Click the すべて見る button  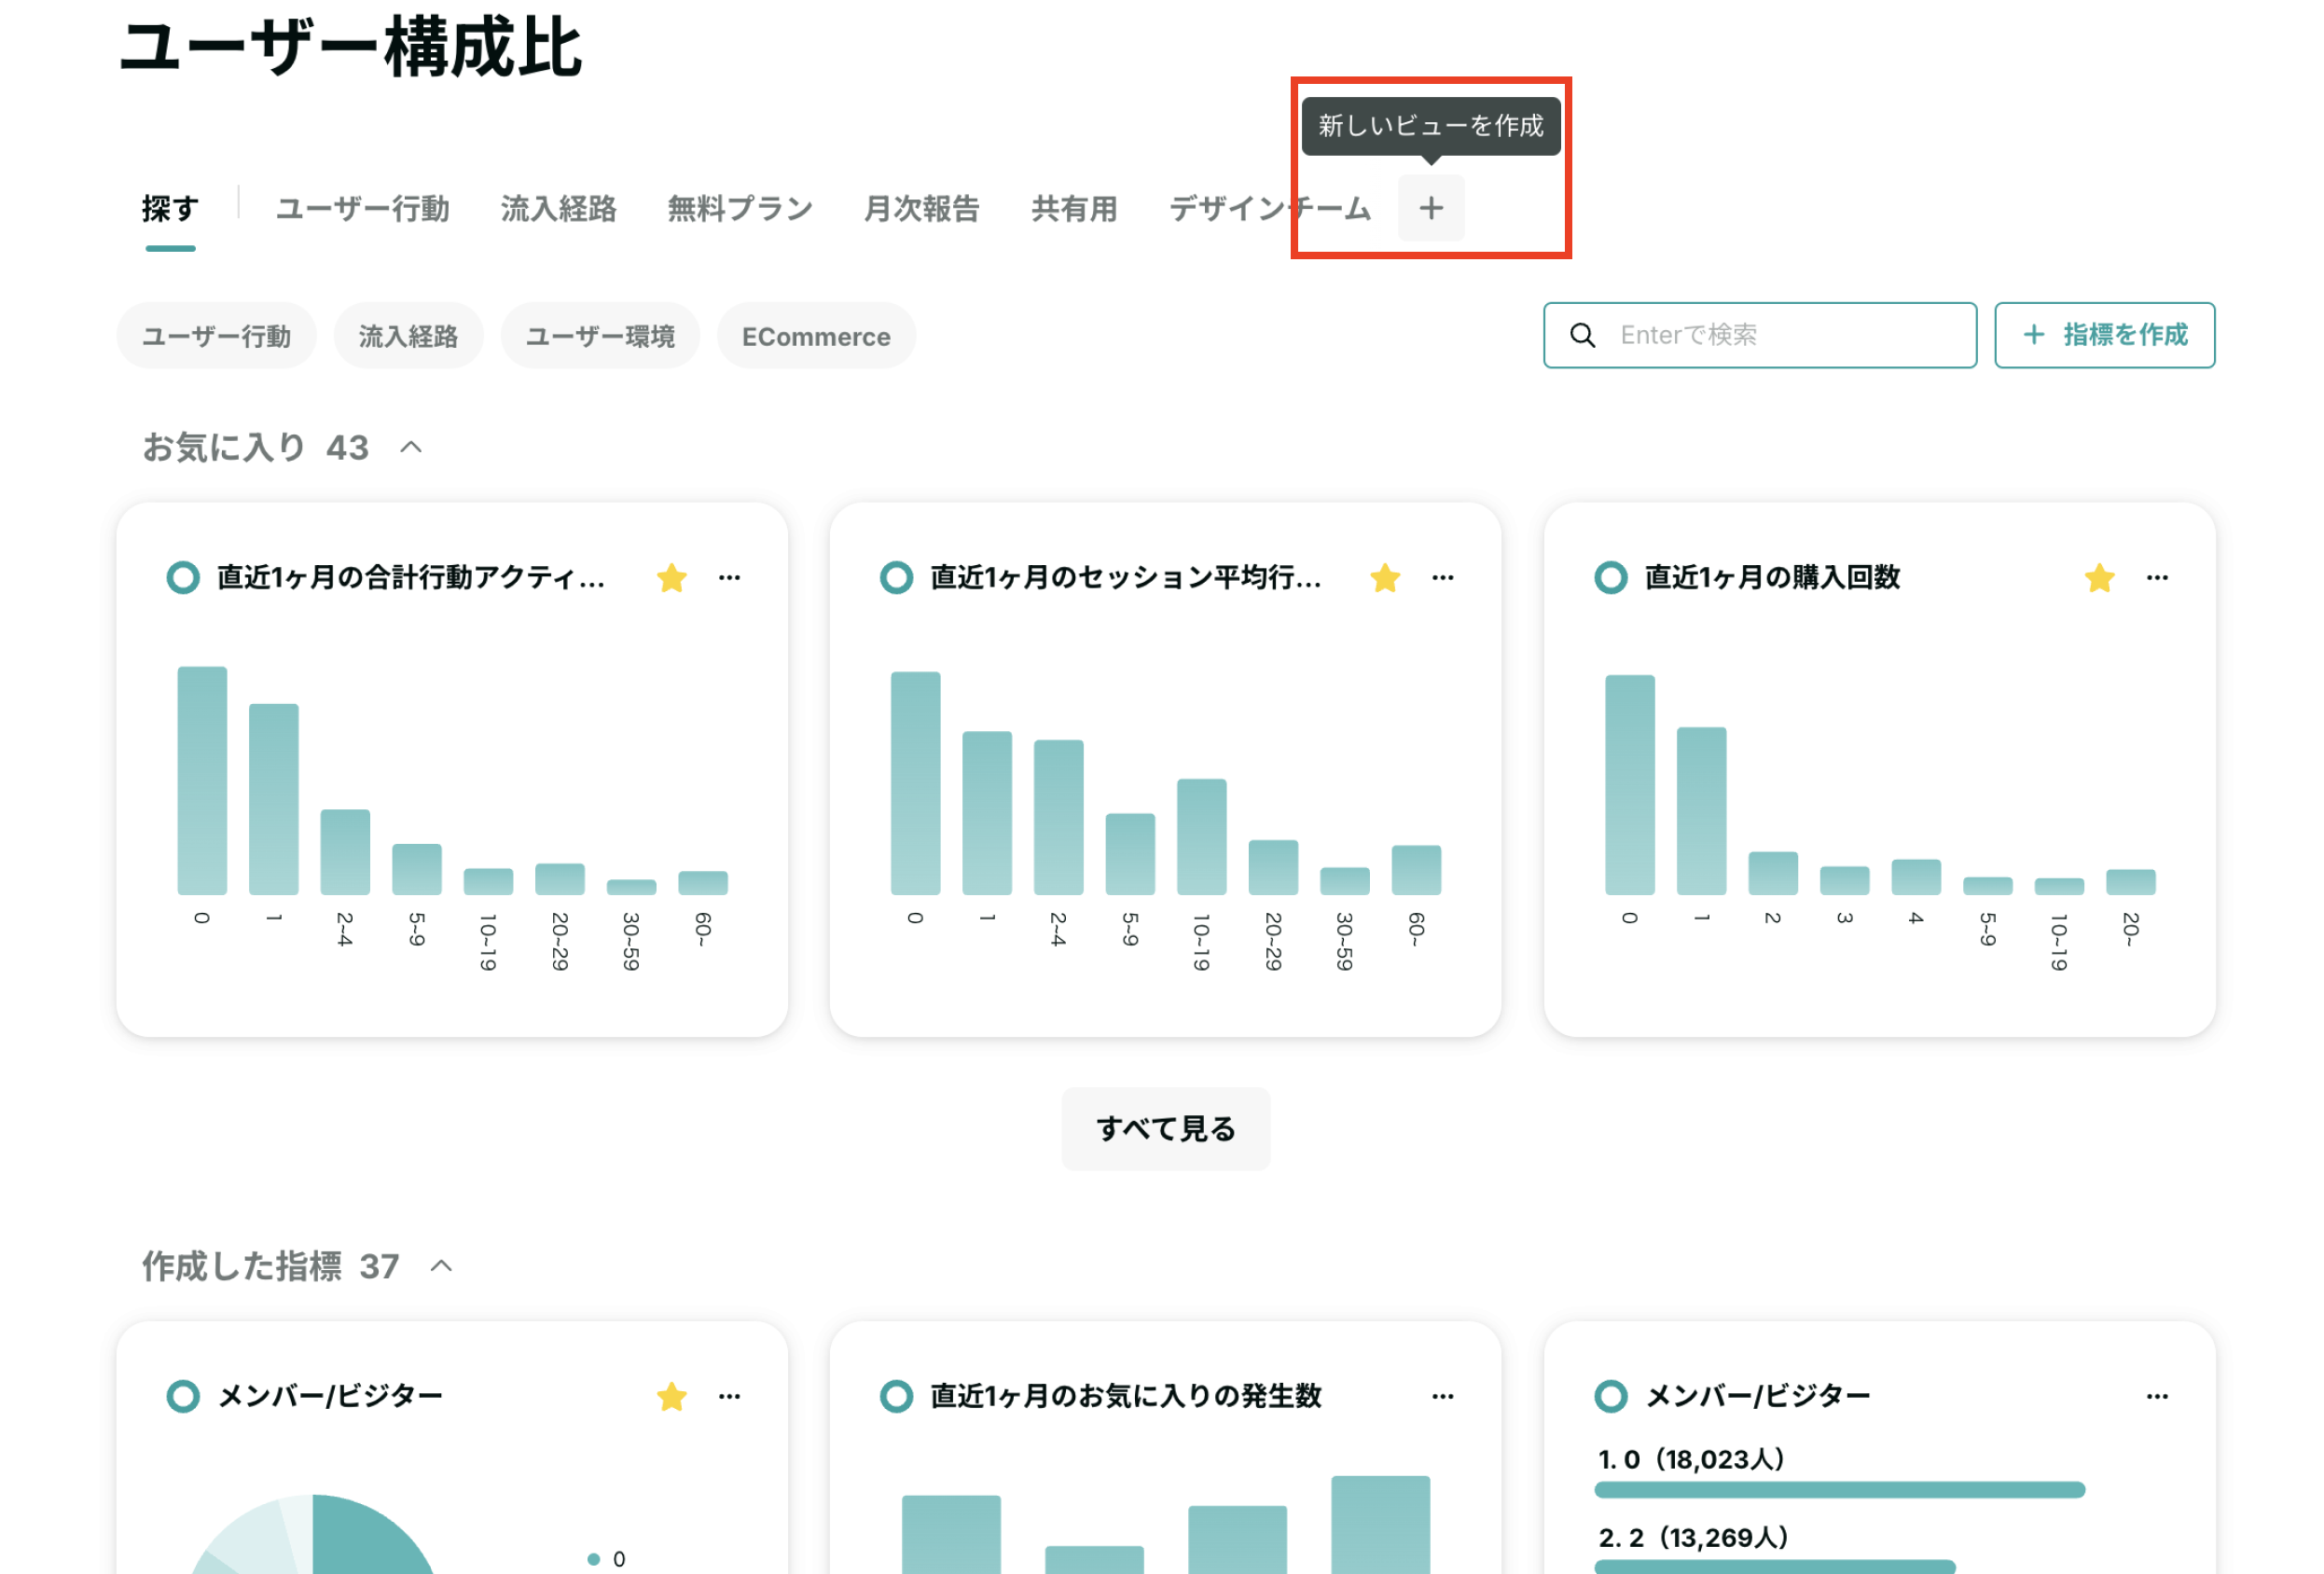[1166, 1129]
